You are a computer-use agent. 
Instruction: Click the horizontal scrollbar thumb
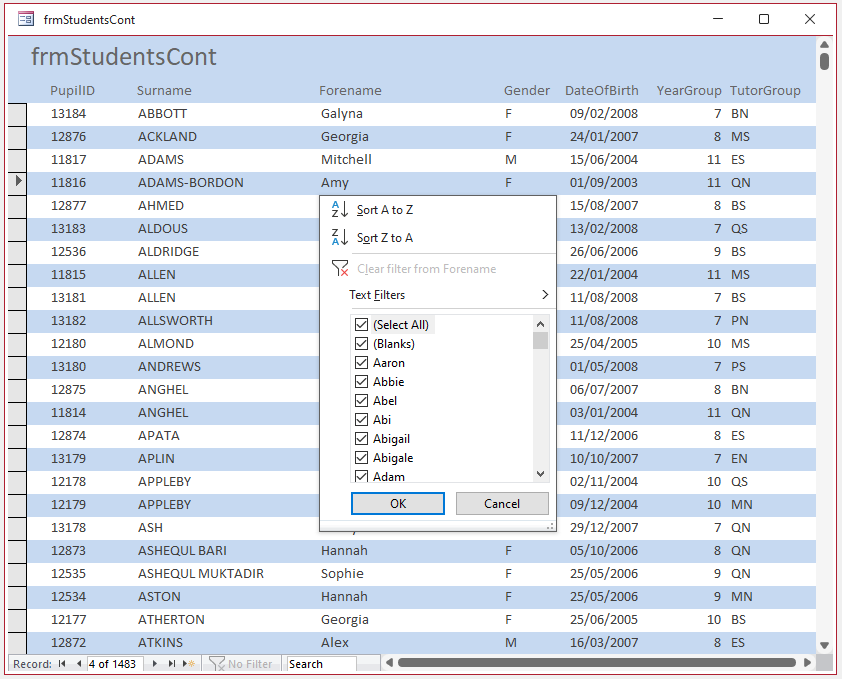tap(597, 663)
